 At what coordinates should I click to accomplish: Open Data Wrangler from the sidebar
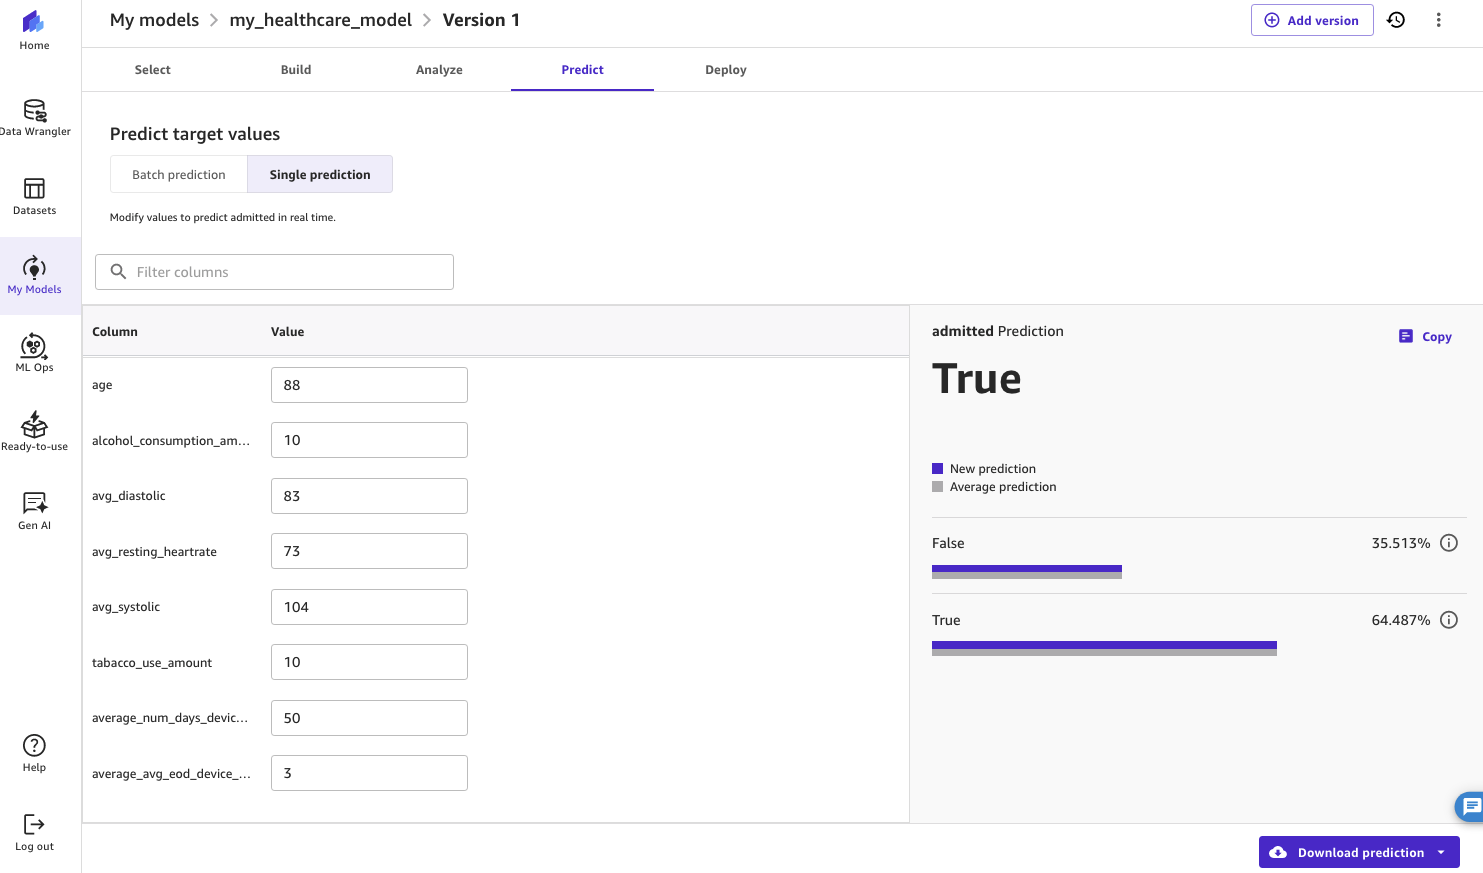tap(34, 118)
